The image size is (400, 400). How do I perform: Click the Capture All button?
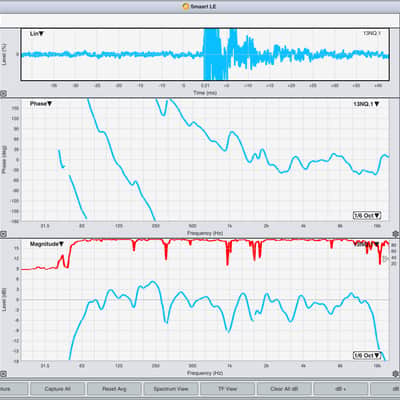[57, 389]
